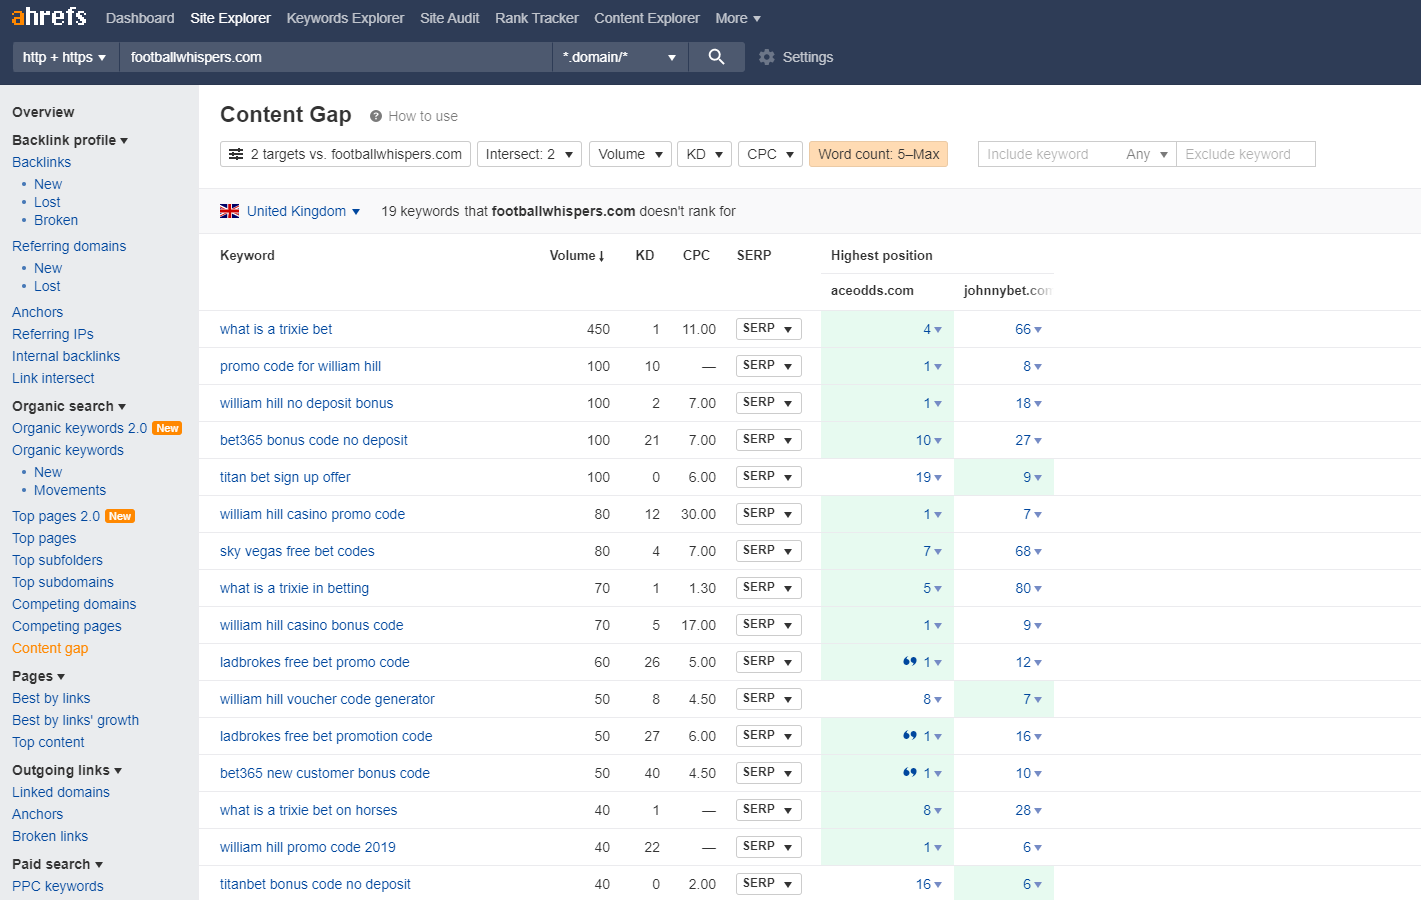The height and width of the screenshot is (900, 1421).
Task: Open Settings gear icon
Action: (767, 57)
